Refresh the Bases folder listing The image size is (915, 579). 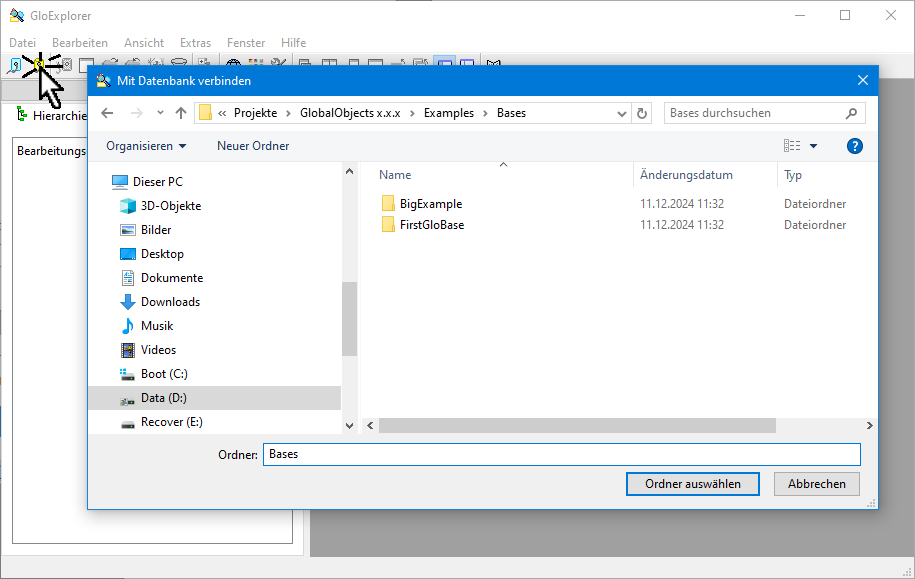[642, 113]
